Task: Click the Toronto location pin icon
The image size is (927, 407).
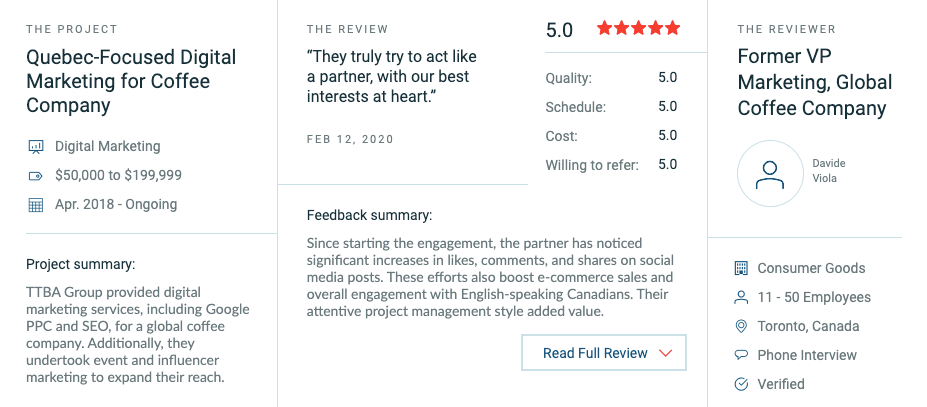Action: (x=741, y=326)
